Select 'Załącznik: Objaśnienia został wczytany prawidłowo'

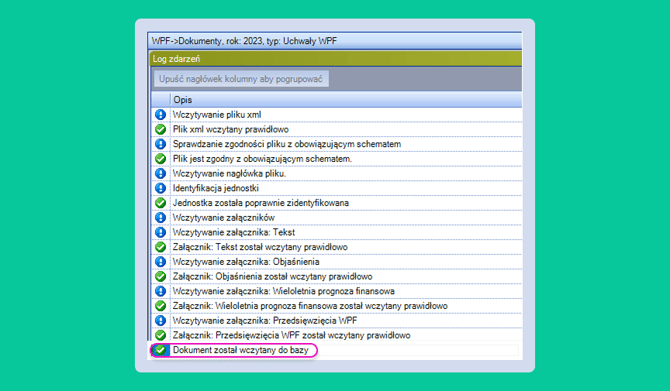(272, 276)
